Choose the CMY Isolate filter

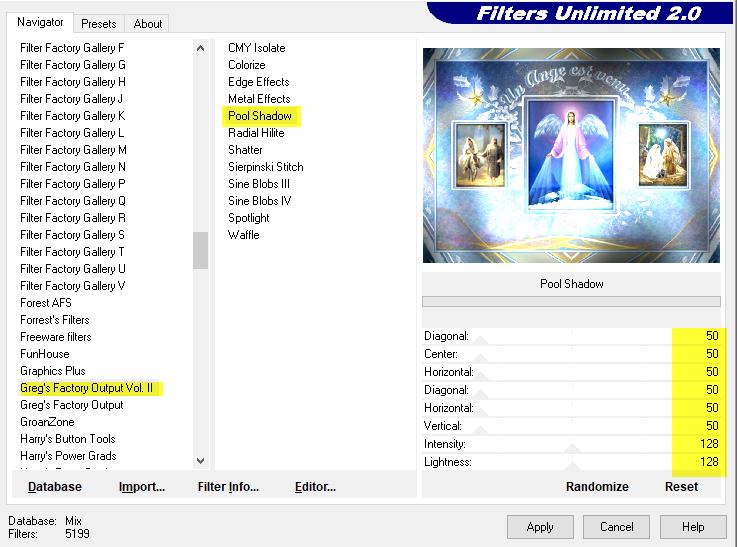point(257,48)
